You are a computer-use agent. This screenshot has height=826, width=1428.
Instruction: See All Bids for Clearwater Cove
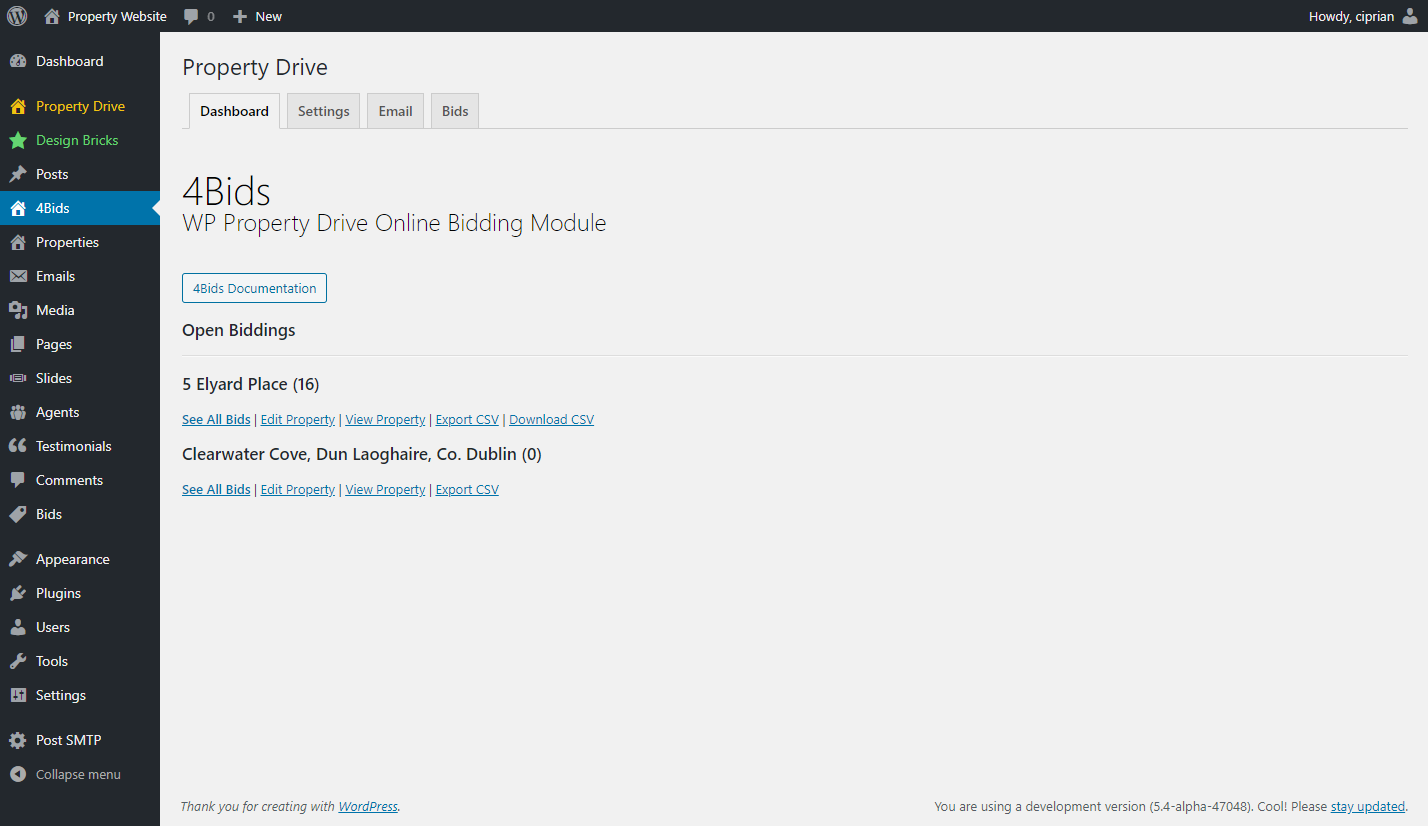tap(216, 490)
